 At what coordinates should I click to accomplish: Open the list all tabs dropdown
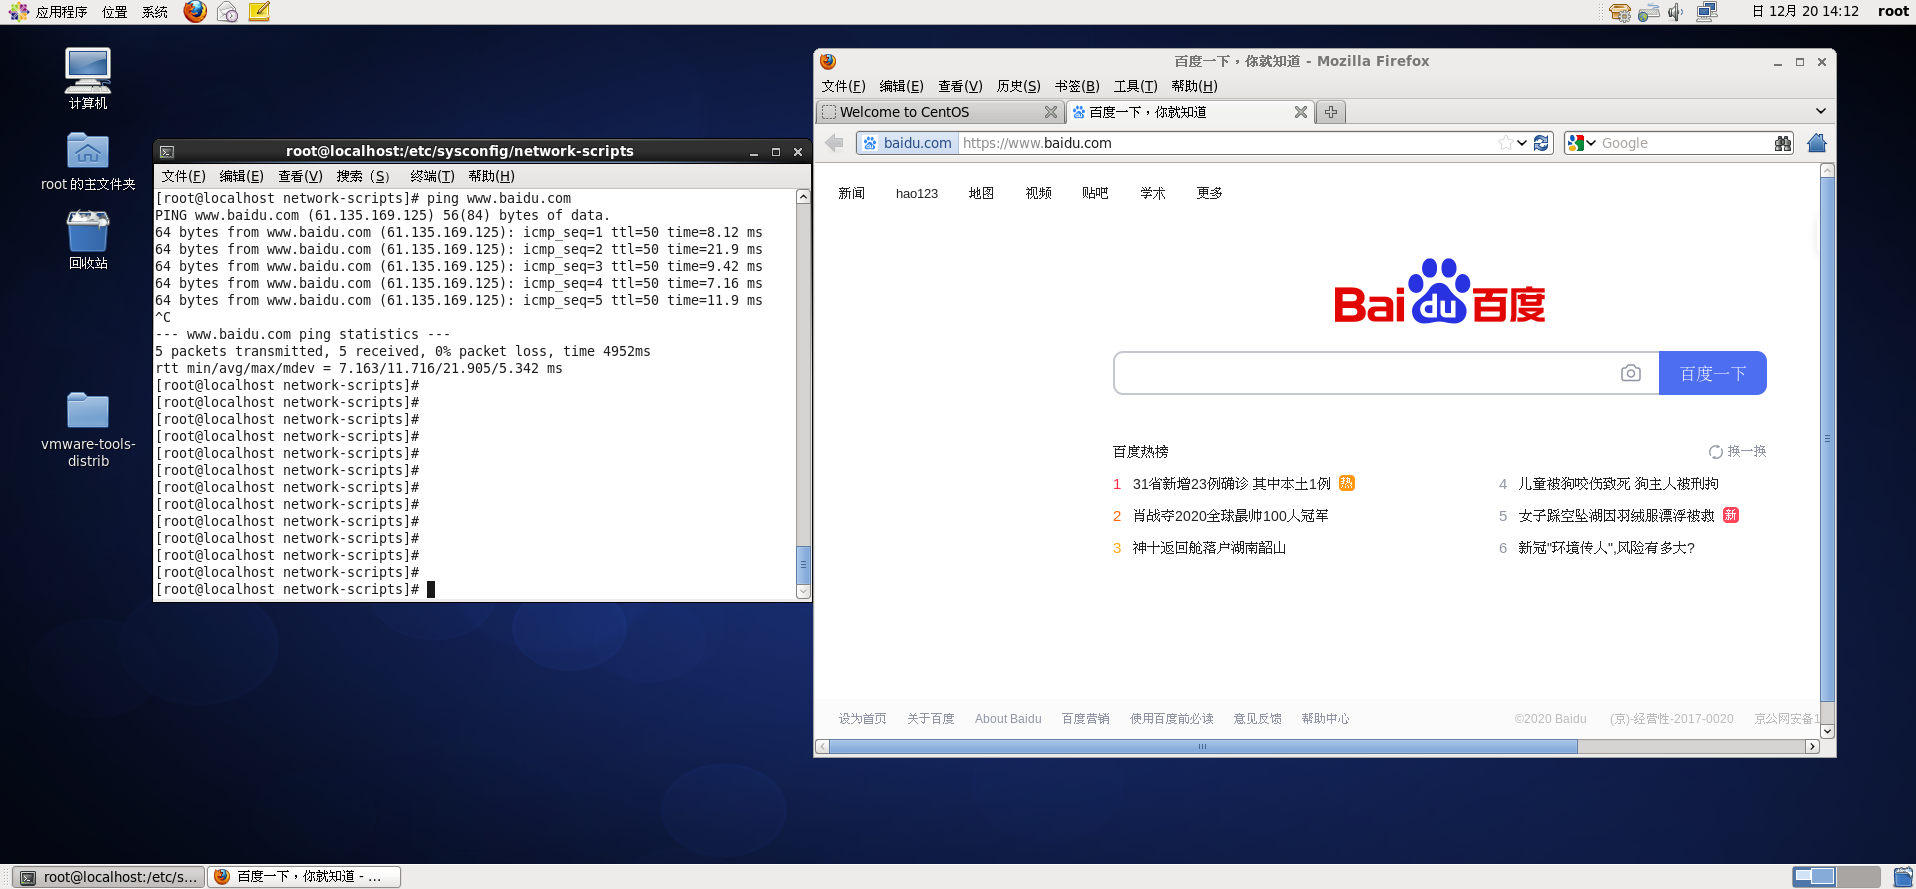(x=1820, y=111)
